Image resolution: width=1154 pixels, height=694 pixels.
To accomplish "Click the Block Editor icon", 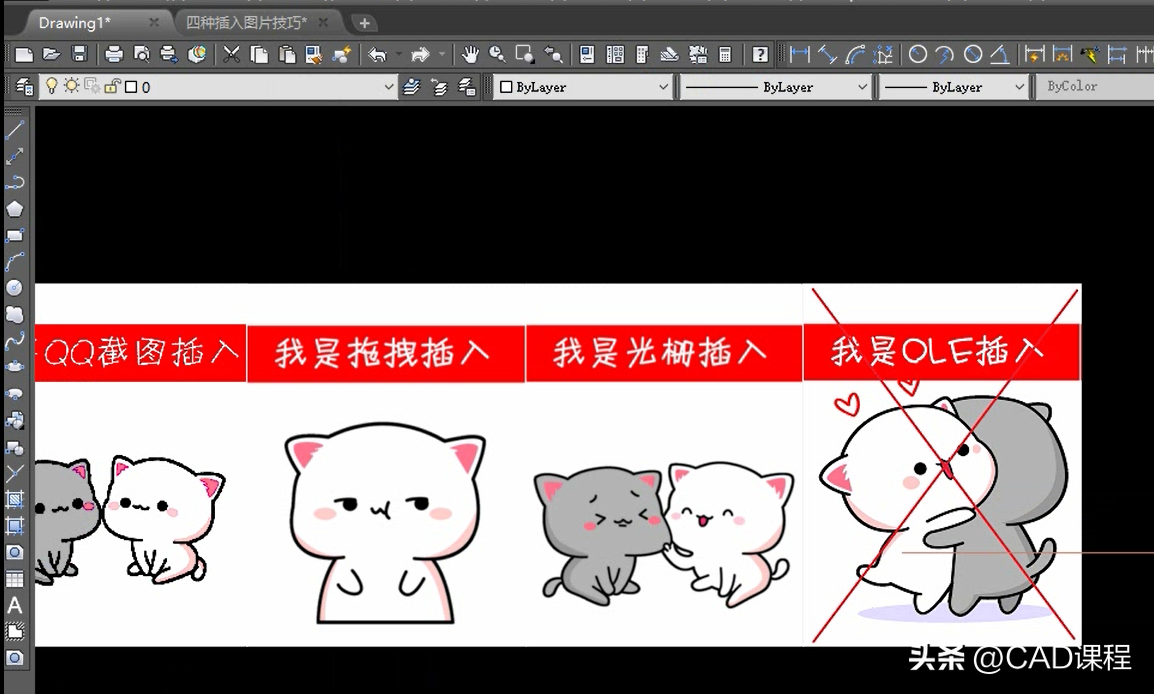I will point(342,54).
